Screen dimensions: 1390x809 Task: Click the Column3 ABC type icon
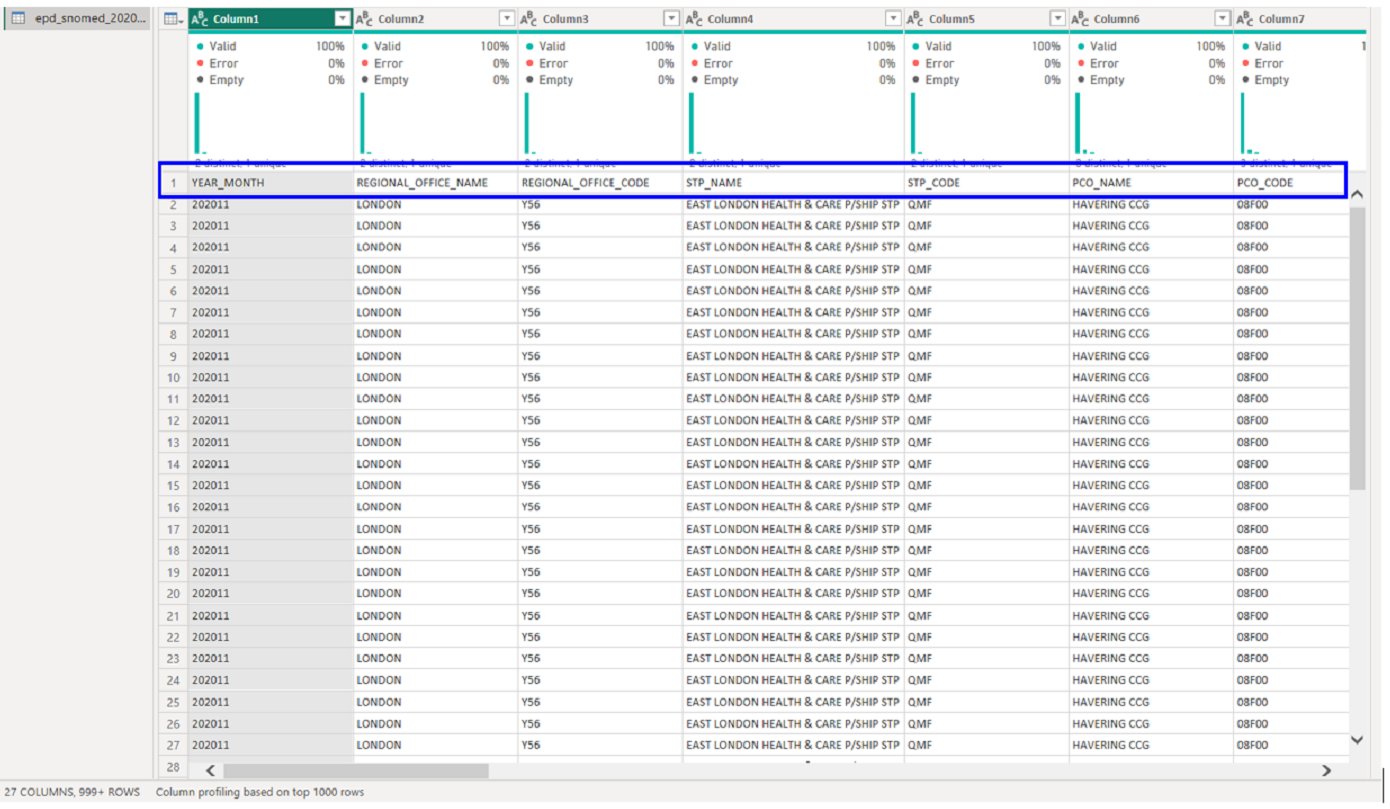tap(530, 19)
